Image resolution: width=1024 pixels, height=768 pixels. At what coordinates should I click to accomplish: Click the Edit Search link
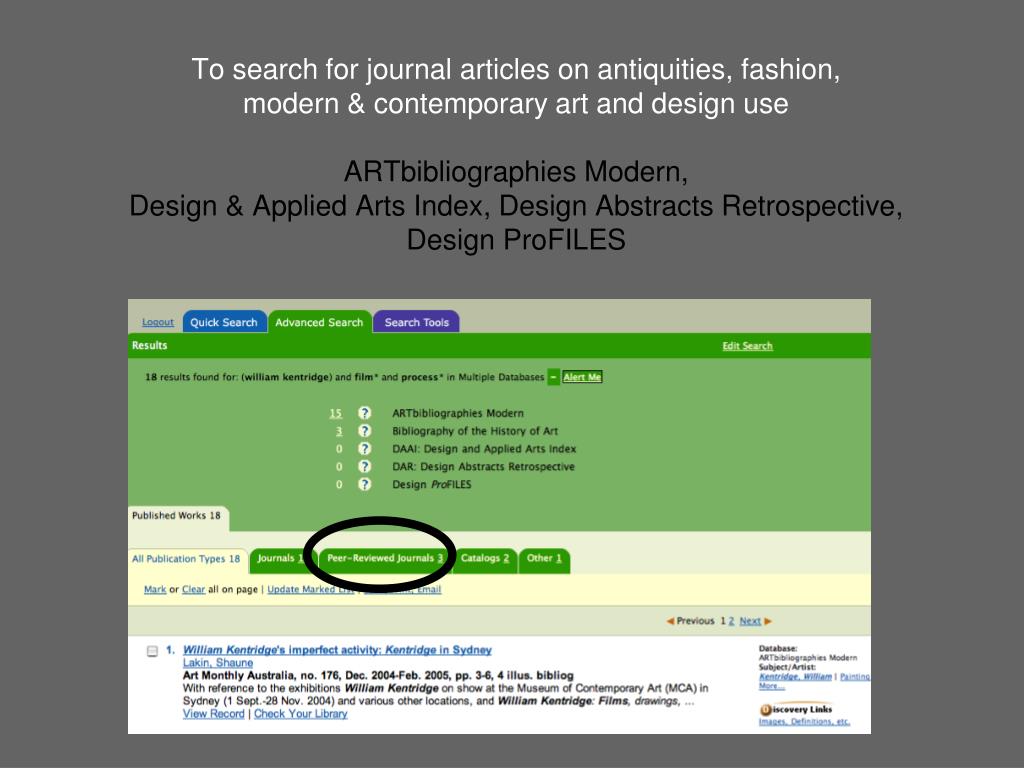tap(747, 346)
